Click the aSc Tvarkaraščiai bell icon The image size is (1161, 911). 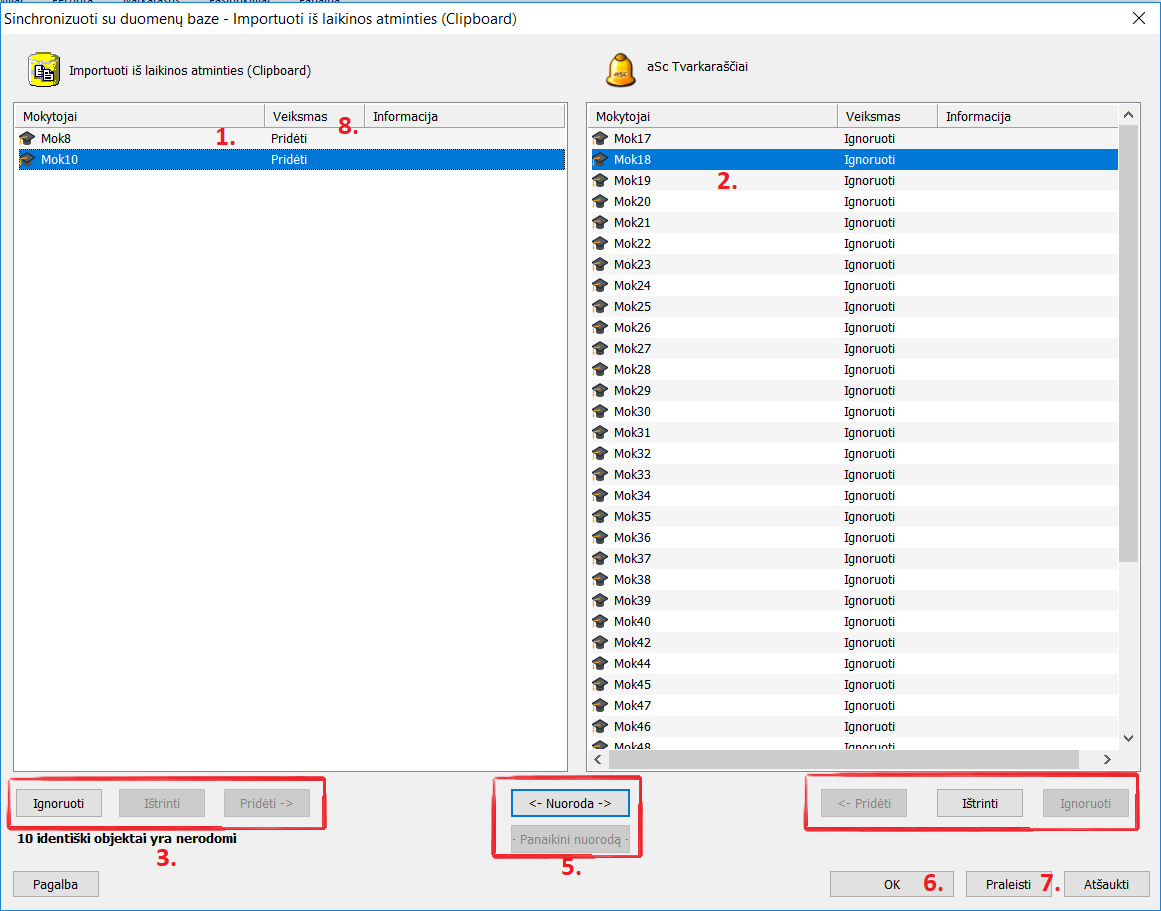coord(620,69)
